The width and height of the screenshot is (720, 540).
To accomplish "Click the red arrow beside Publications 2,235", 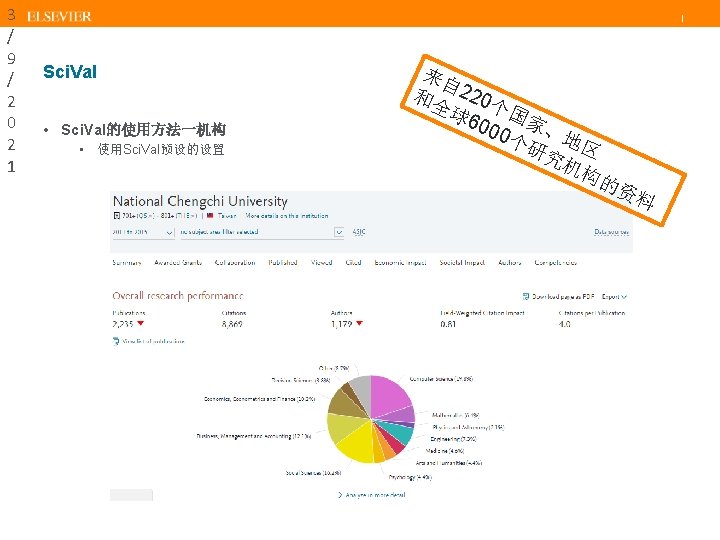I will click(x=141, y=323).
